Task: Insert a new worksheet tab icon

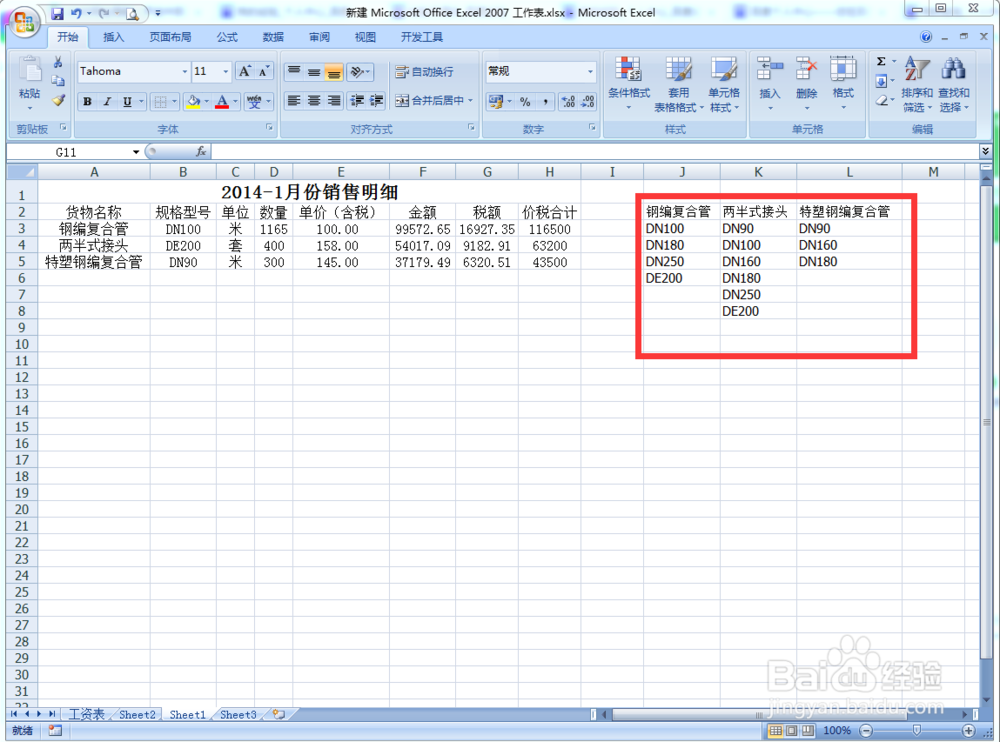Action: coord(279,714)
